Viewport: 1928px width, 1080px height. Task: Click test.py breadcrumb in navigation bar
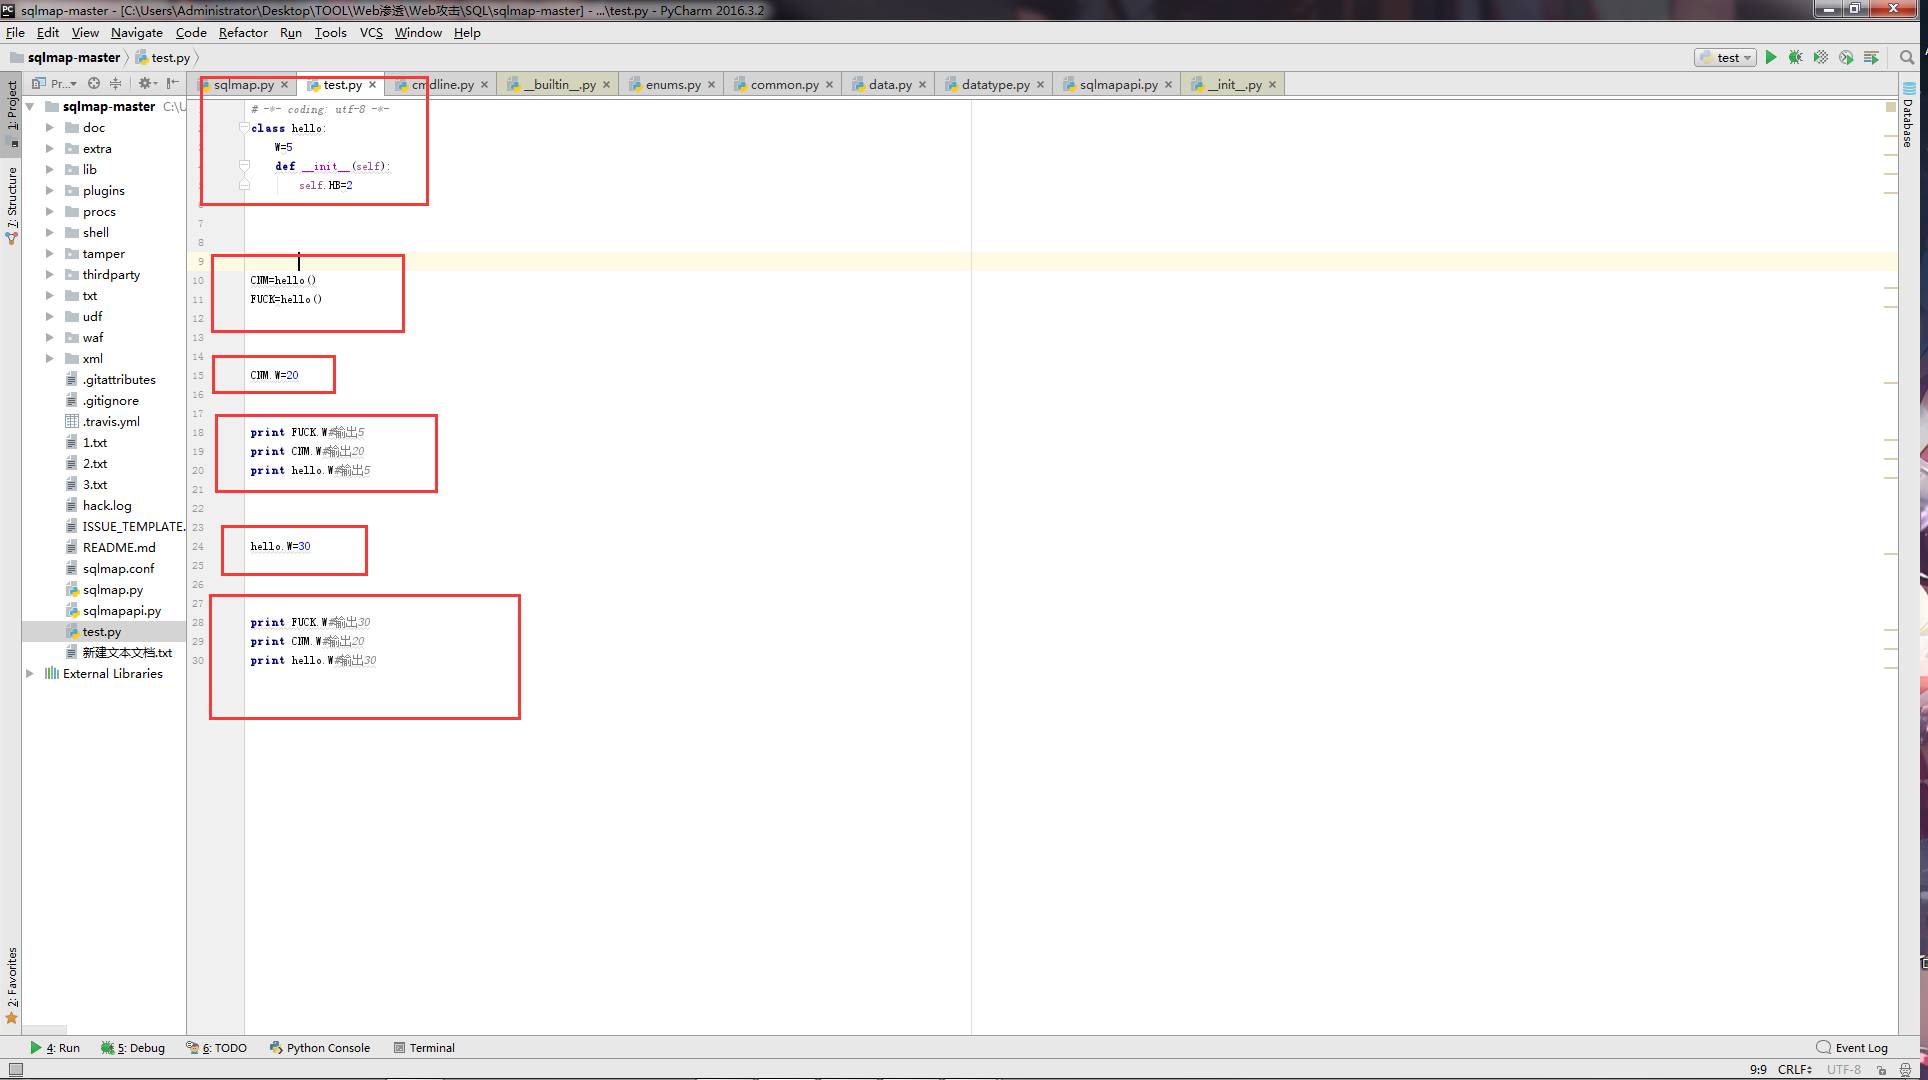pyautogui.click(x=163, y=58)
